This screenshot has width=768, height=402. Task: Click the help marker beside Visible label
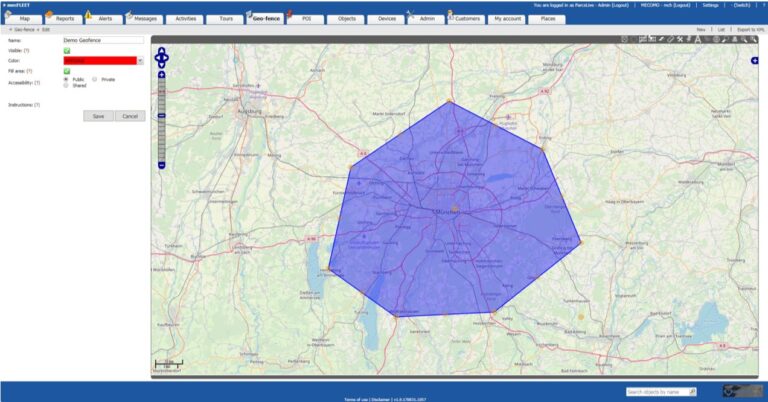click(26, 50)
